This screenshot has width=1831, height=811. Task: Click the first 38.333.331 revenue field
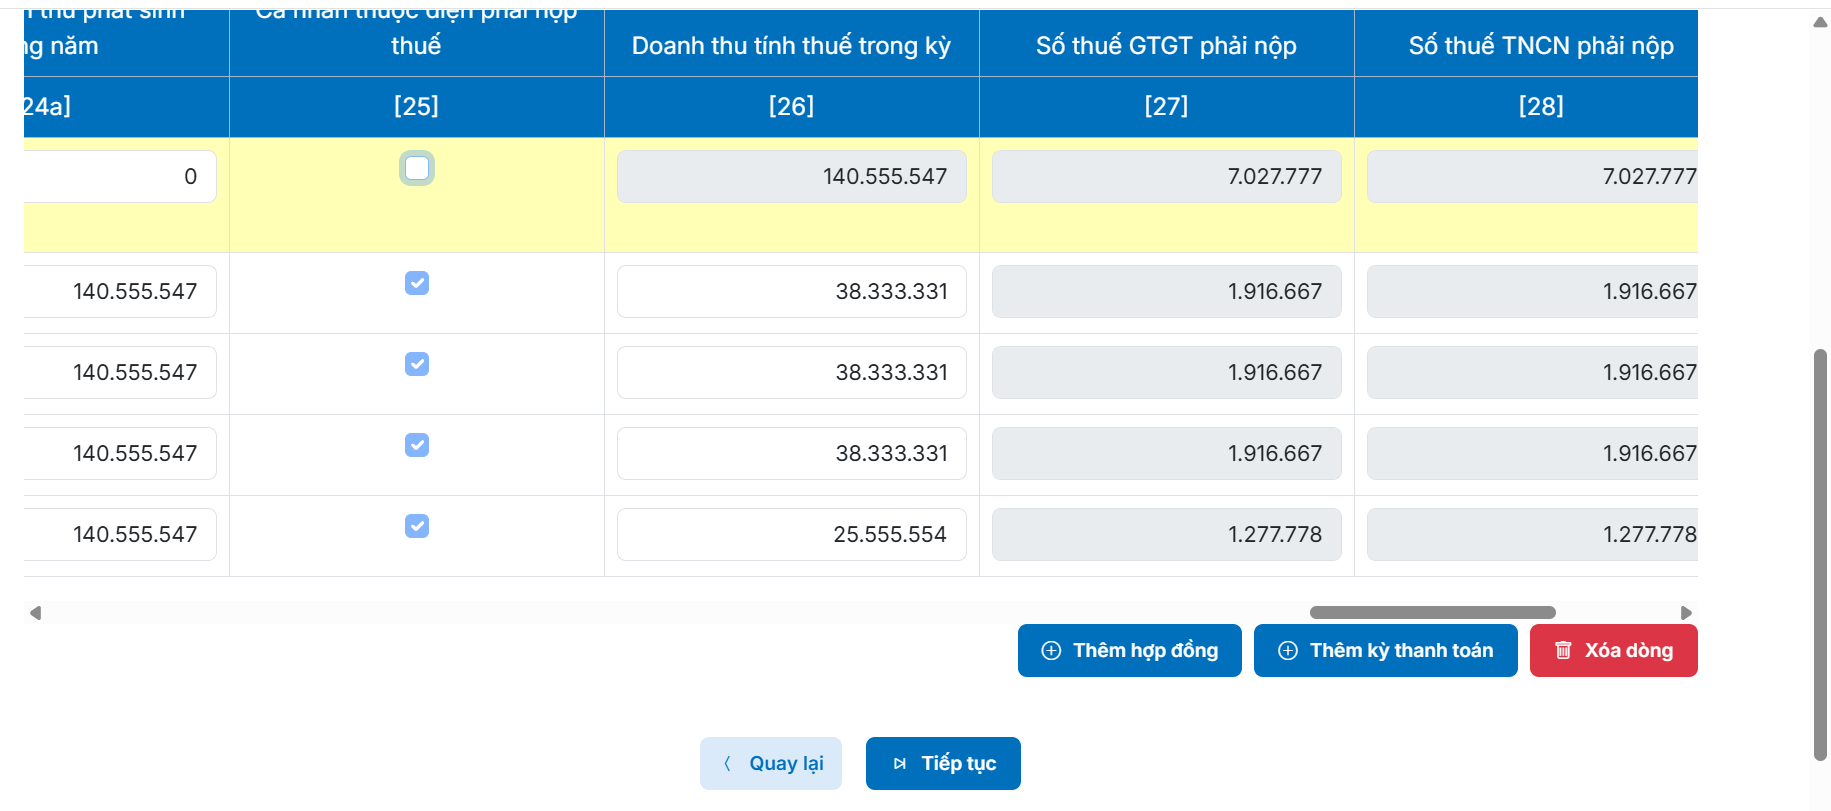pos(791,292)
